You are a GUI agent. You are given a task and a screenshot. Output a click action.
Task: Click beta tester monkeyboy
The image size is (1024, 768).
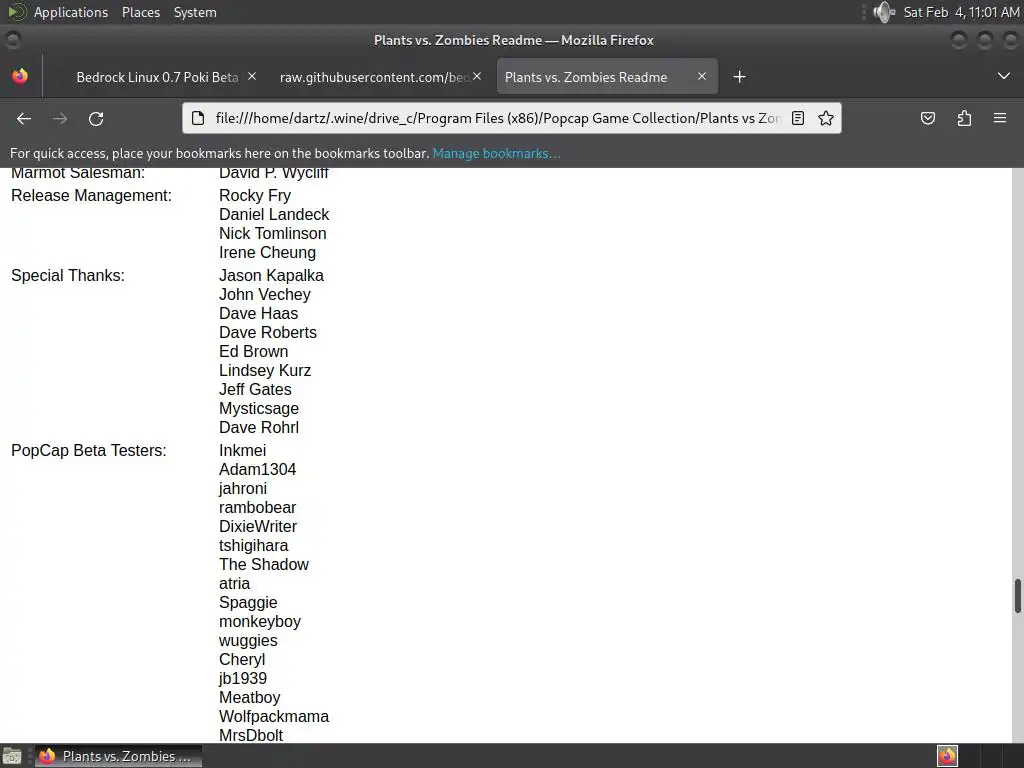259,621
